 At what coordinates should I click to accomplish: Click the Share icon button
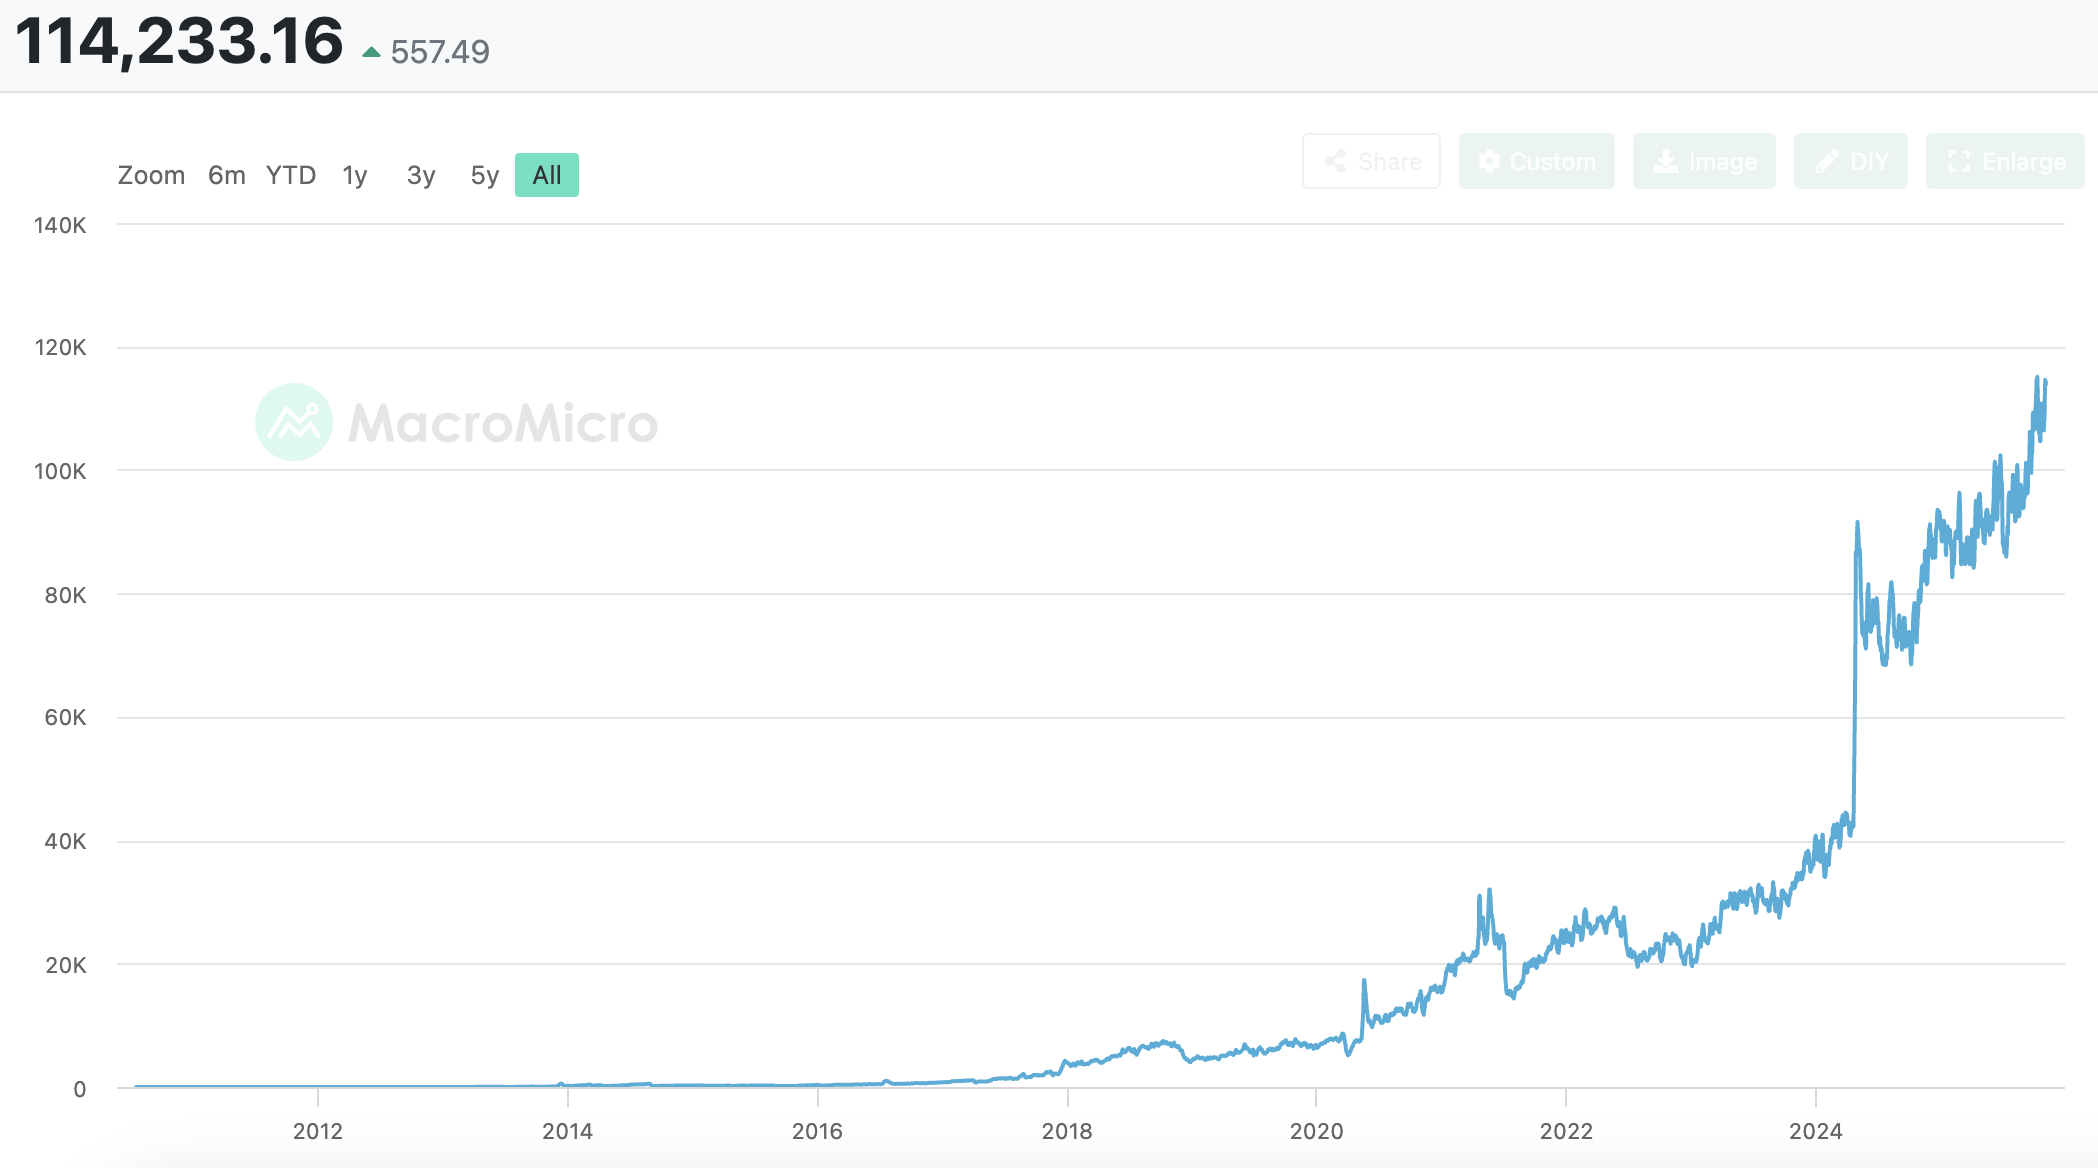1371,161
